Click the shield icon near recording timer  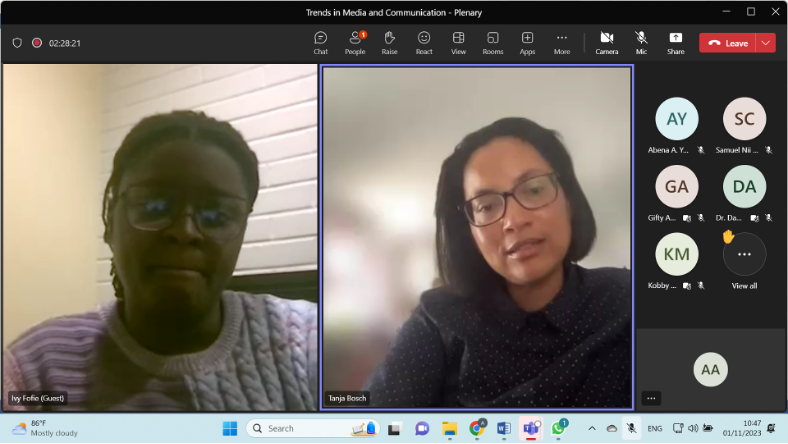click(x=17, y=43)
